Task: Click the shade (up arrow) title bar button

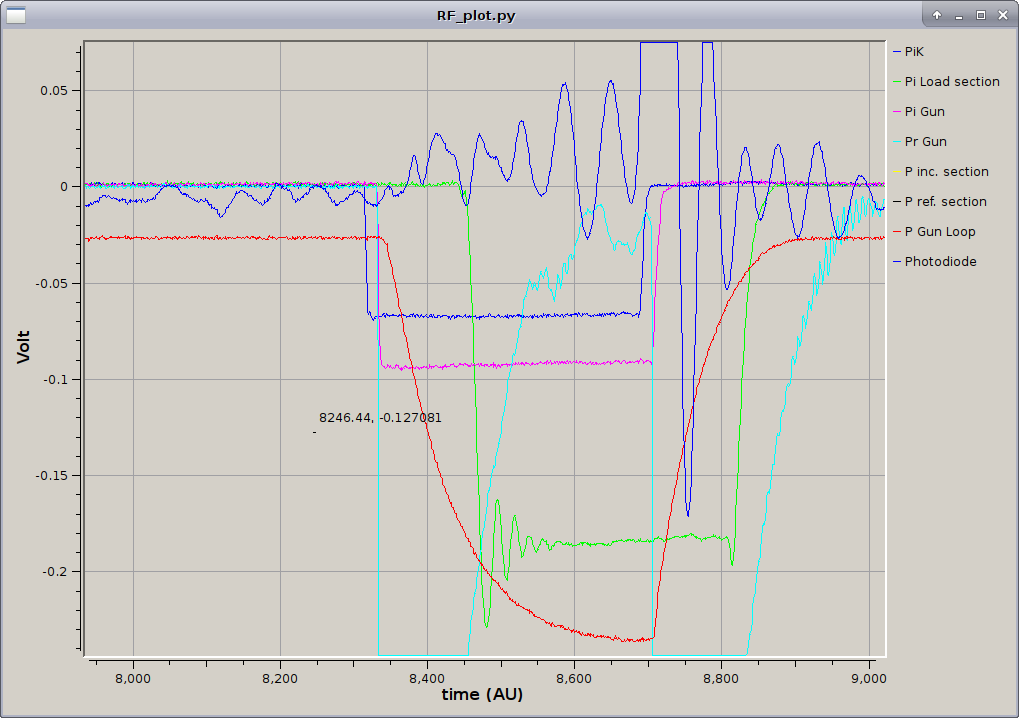Action: tap(937, 15)
